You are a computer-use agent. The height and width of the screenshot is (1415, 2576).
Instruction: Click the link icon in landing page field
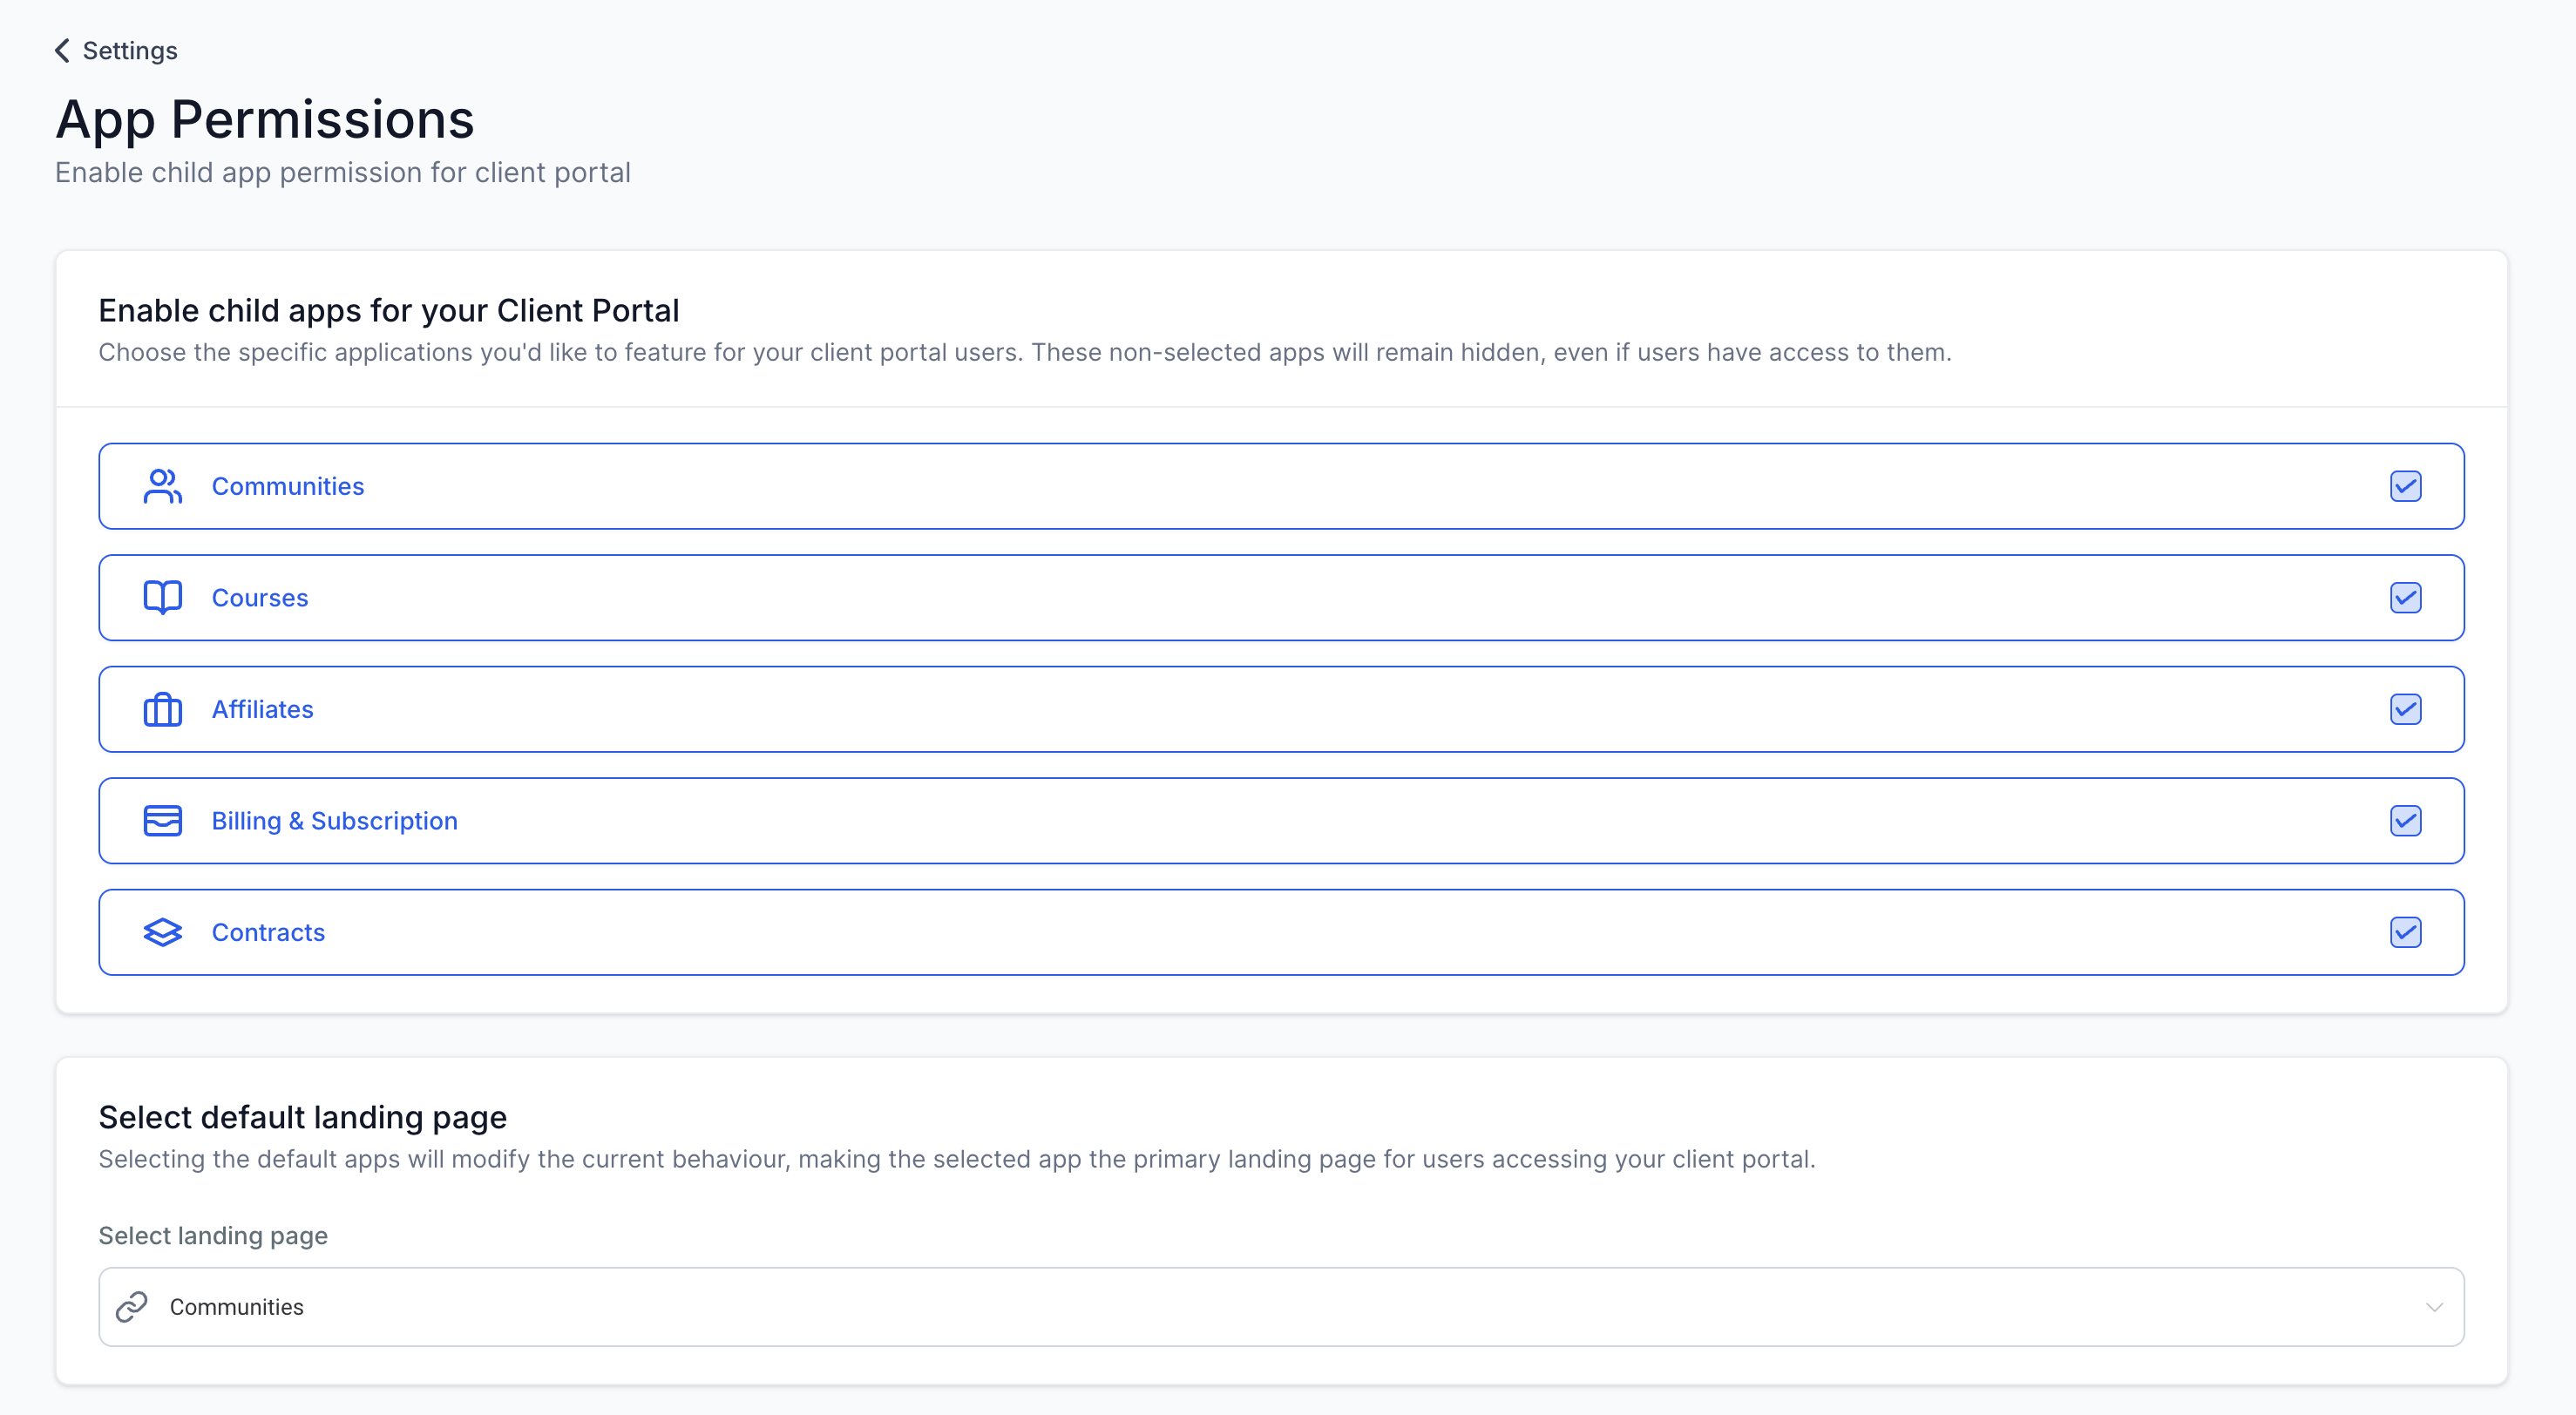(132, 1307)
